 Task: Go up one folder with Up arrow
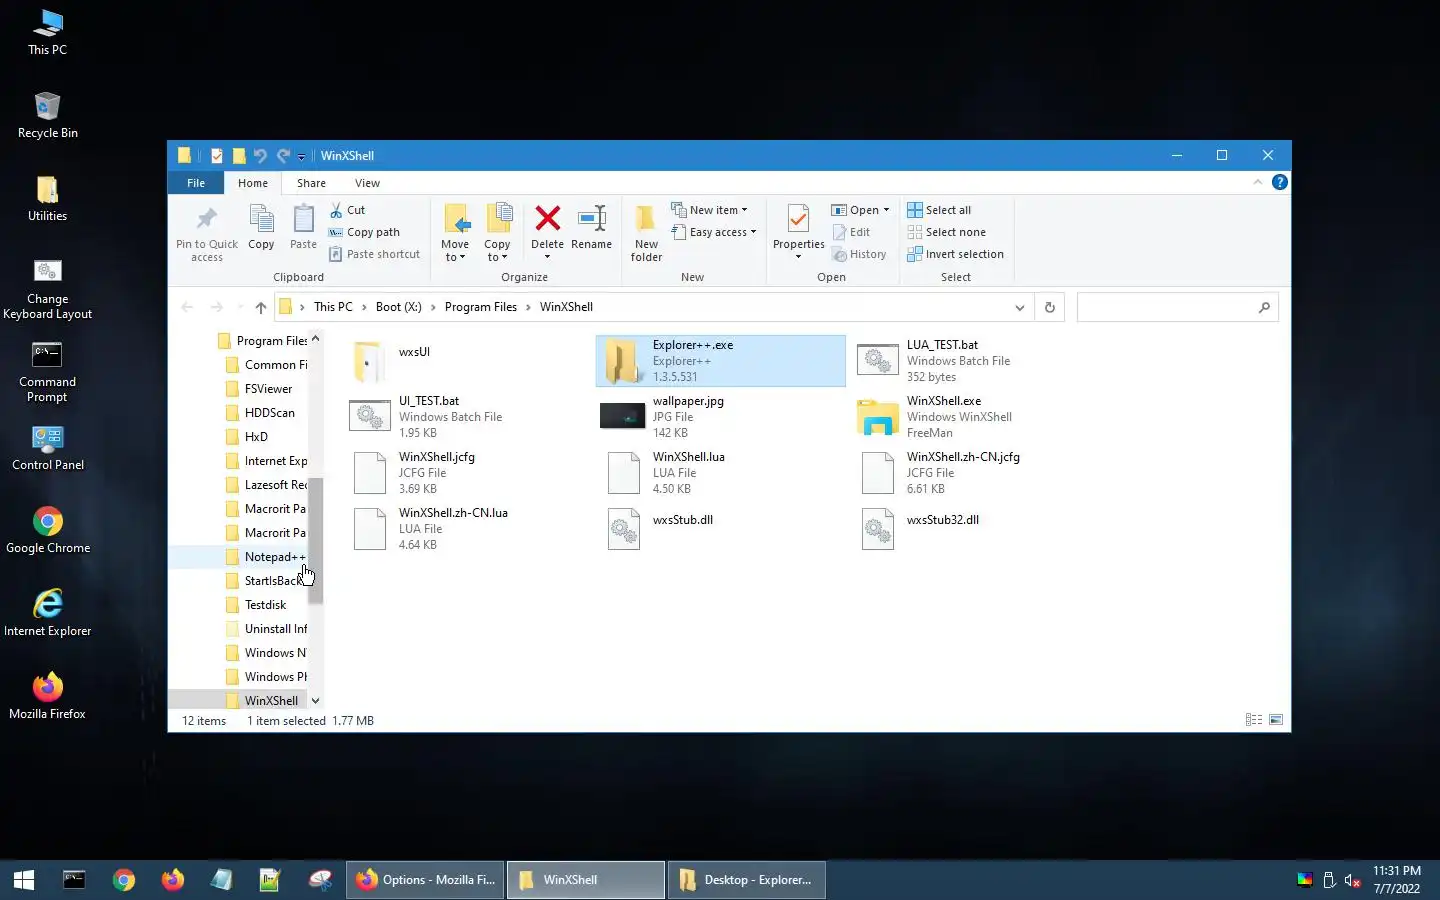coord(261,307)
